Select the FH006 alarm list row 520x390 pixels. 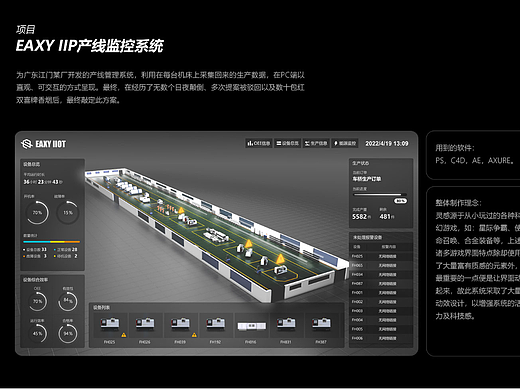pos(381,338)
